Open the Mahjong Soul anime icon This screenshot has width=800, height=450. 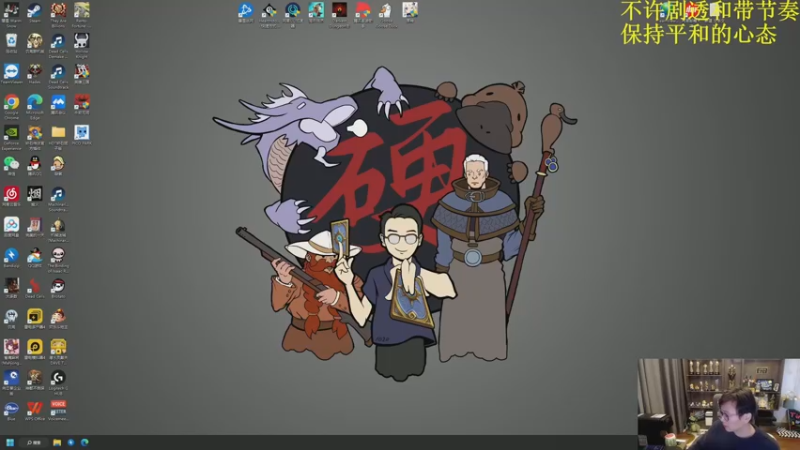[11, 347]
